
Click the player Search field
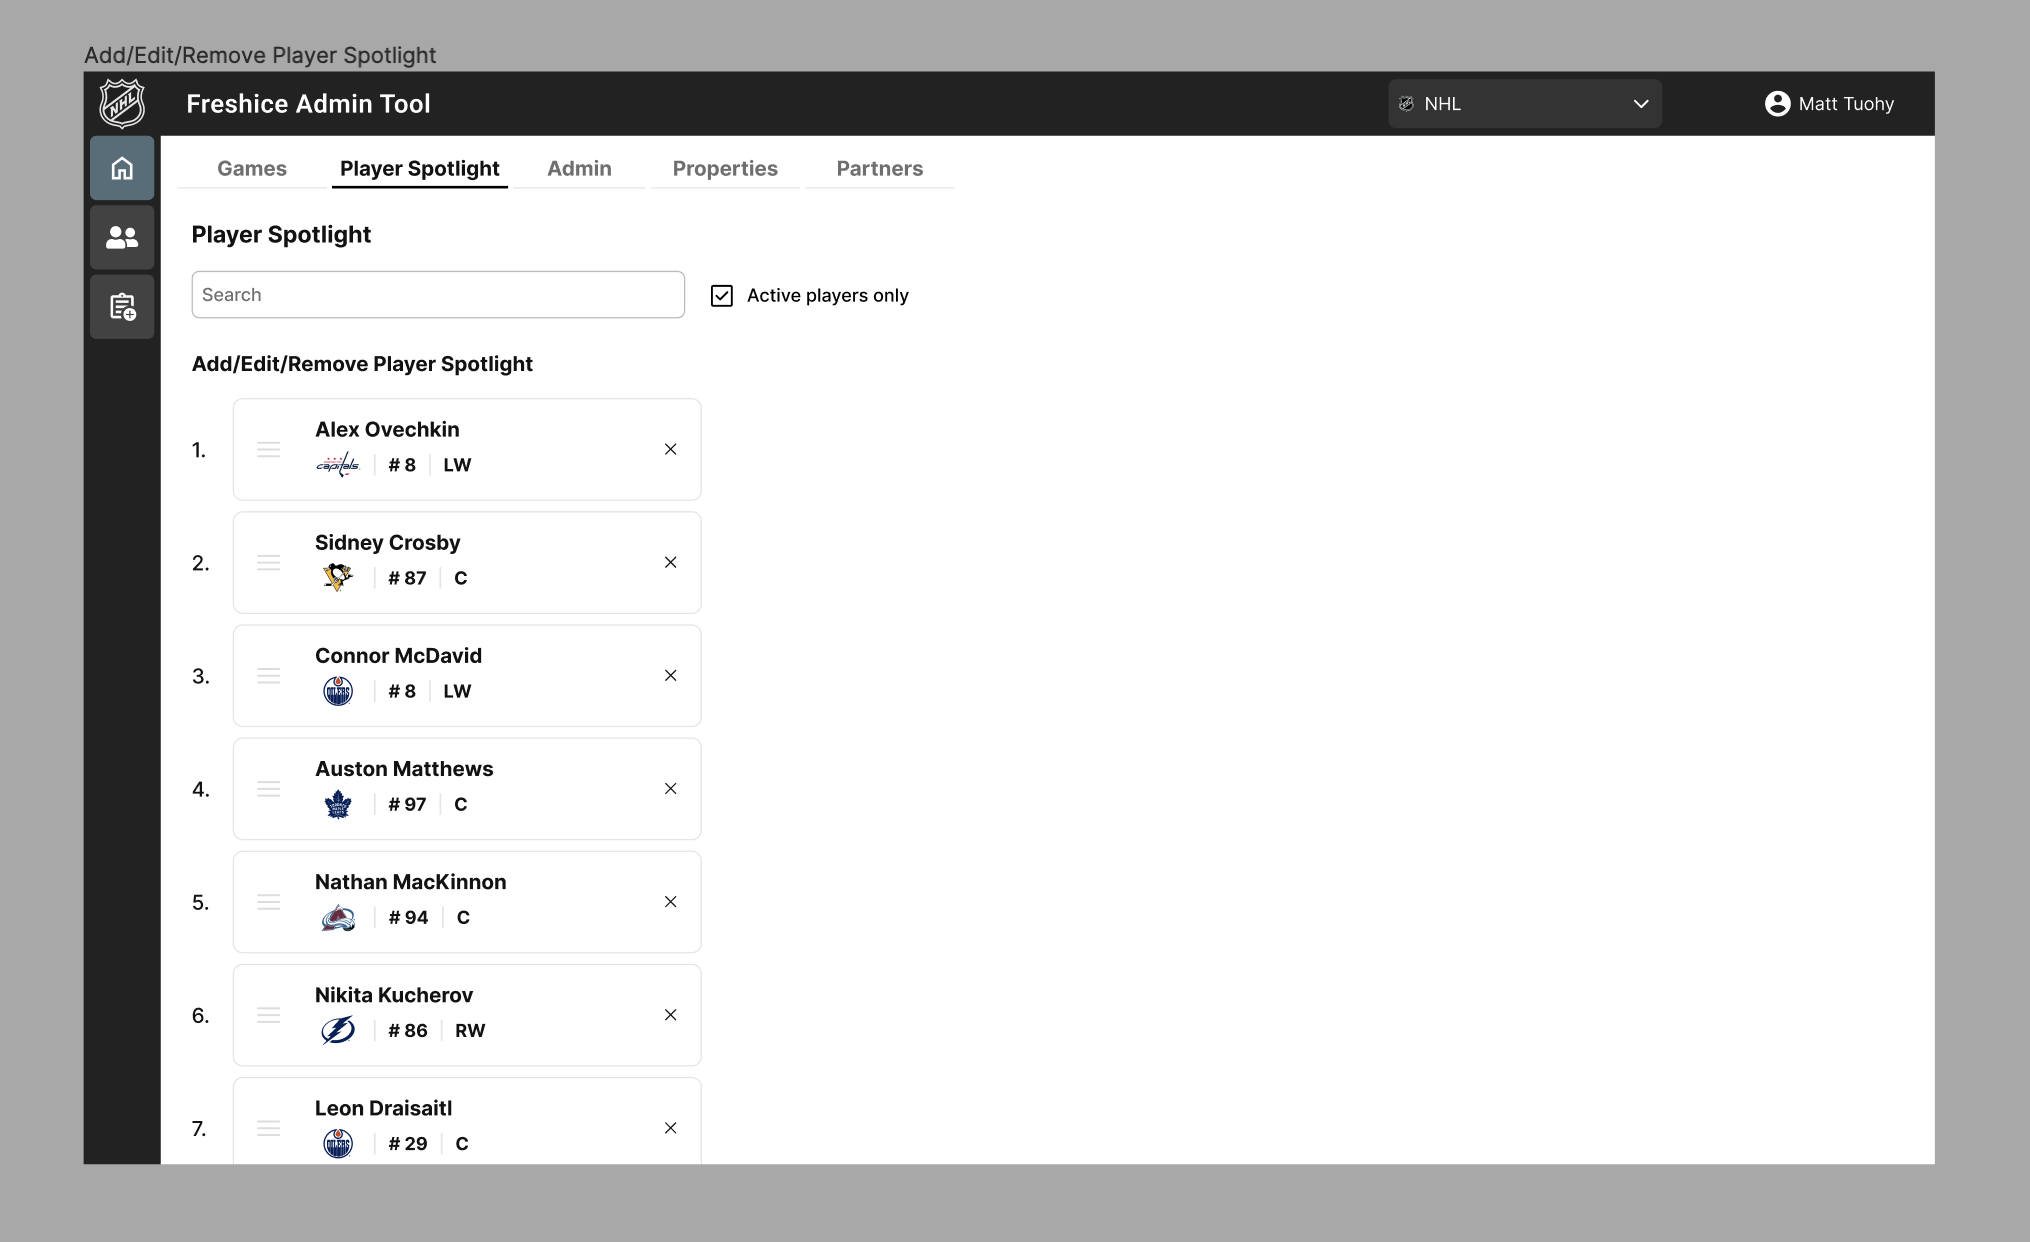[x=438, y=295]
